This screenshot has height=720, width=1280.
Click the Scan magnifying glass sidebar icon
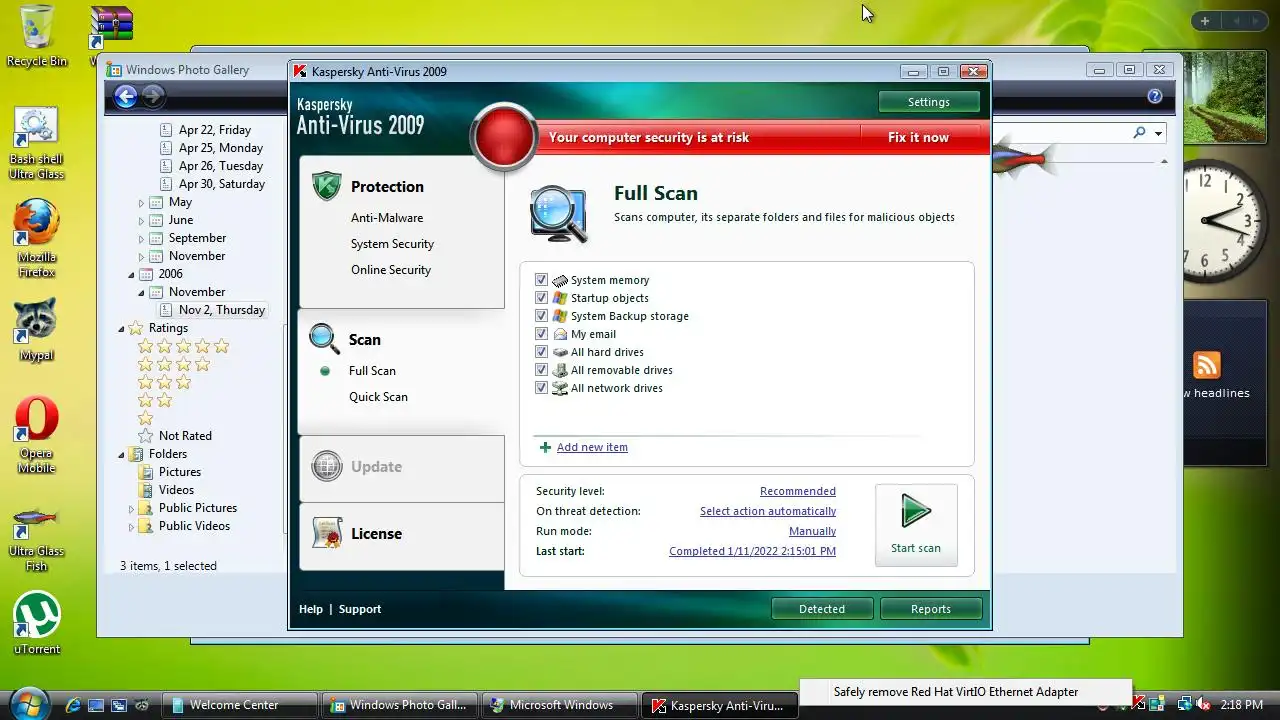324,339
